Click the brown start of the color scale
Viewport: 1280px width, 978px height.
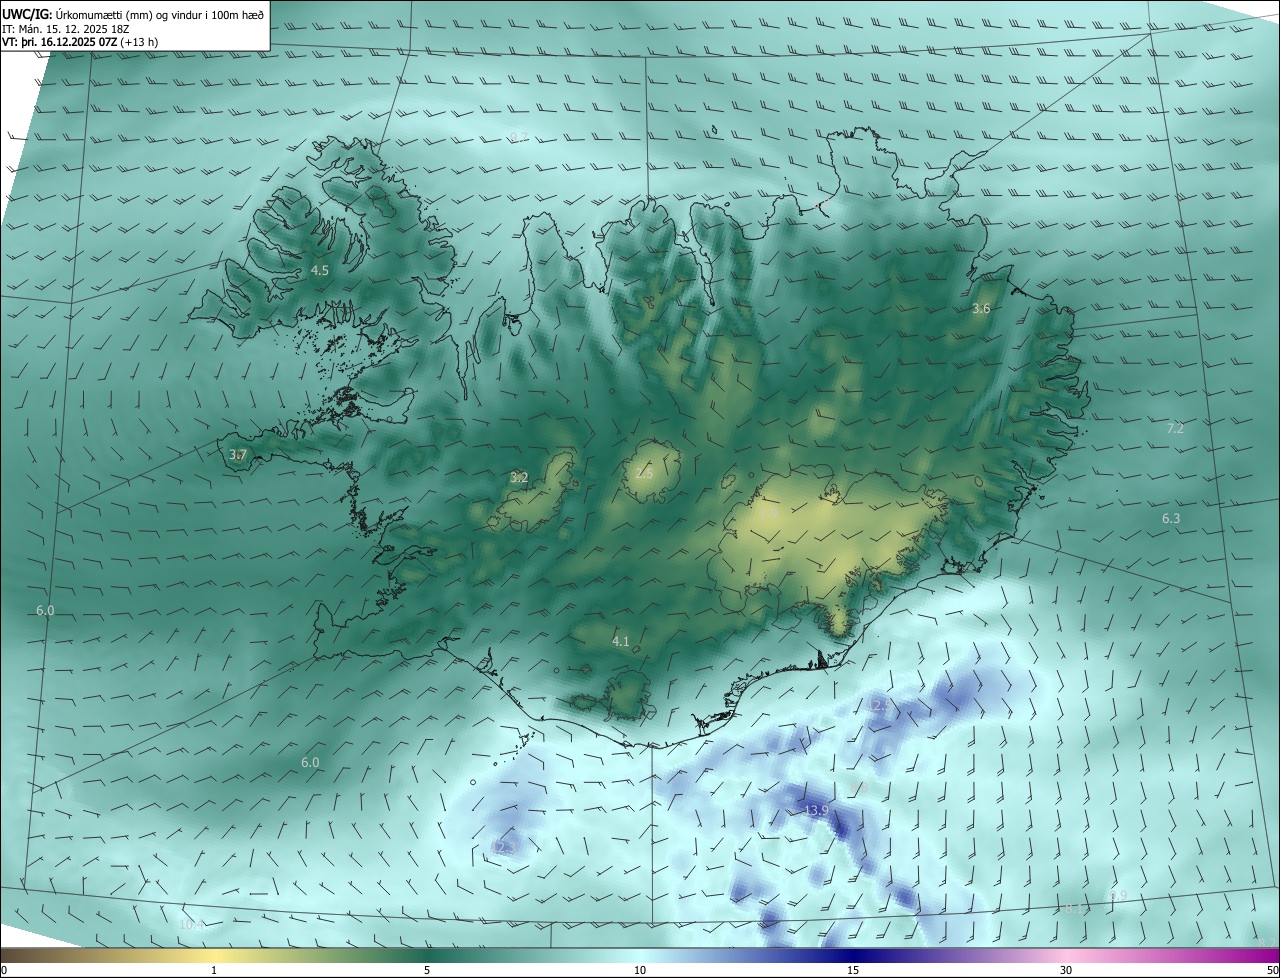pos(20,956)
